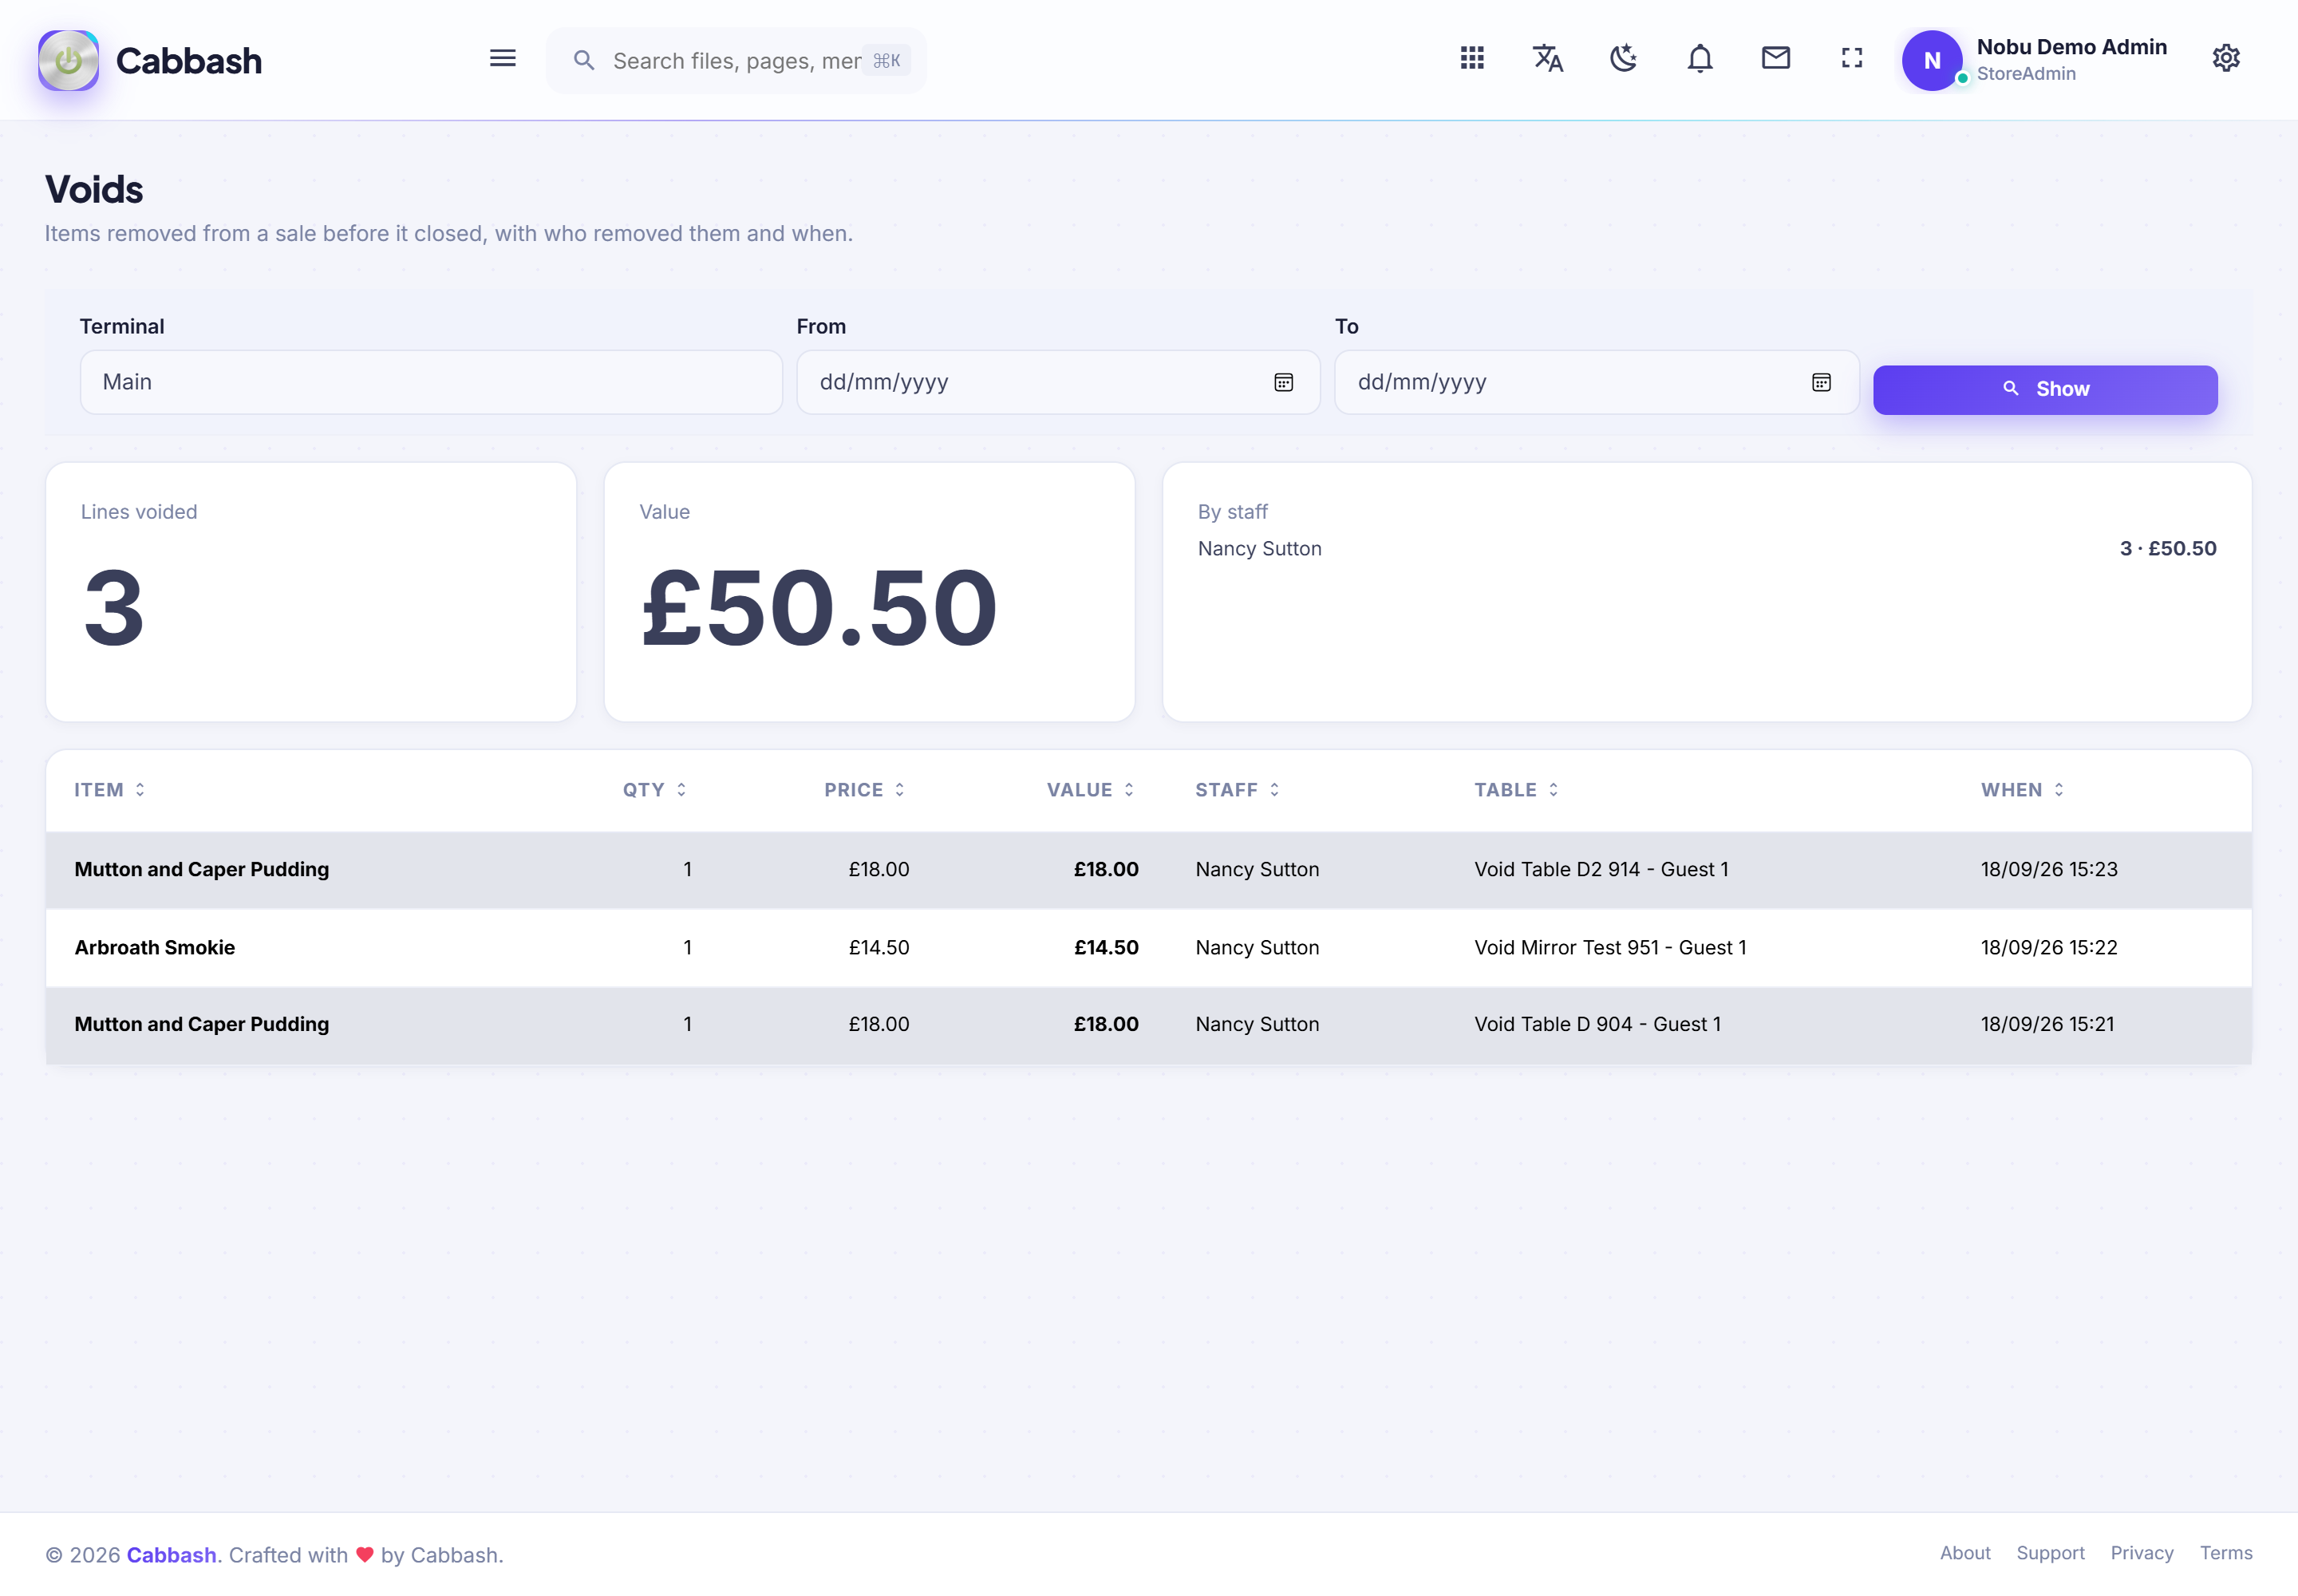
Task: Open the notifications bell
Action: tap(1699, 58)
